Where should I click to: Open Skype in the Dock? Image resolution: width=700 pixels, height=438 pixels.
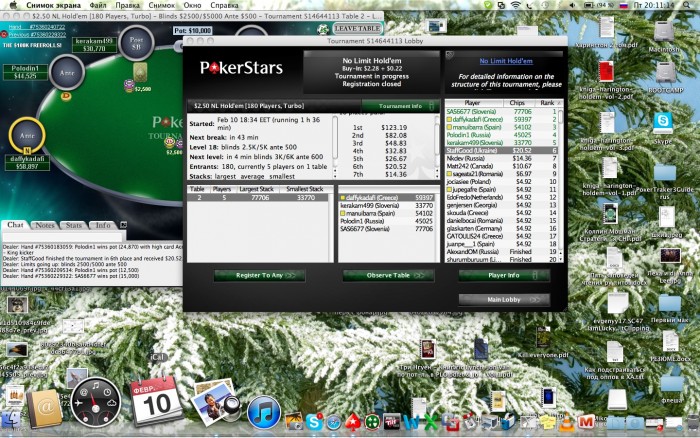point(314,422)
